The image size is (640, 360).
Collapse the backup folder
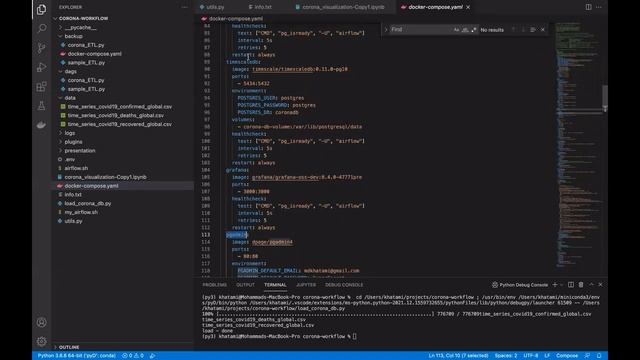click(73, 36)
